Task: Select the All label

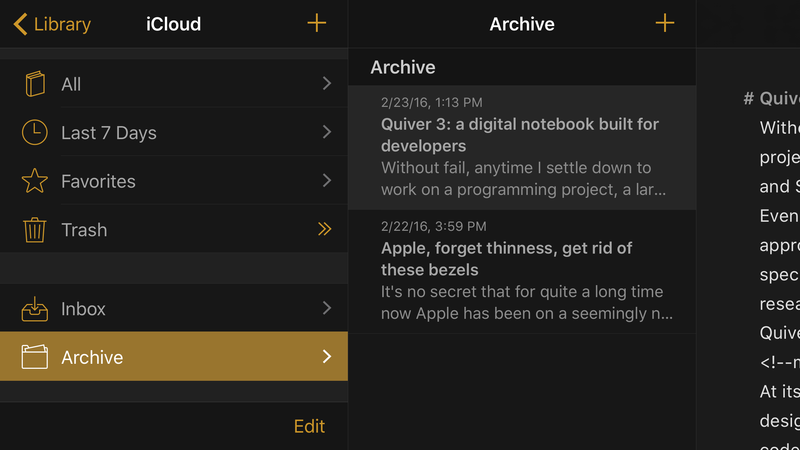Action: 71,84
